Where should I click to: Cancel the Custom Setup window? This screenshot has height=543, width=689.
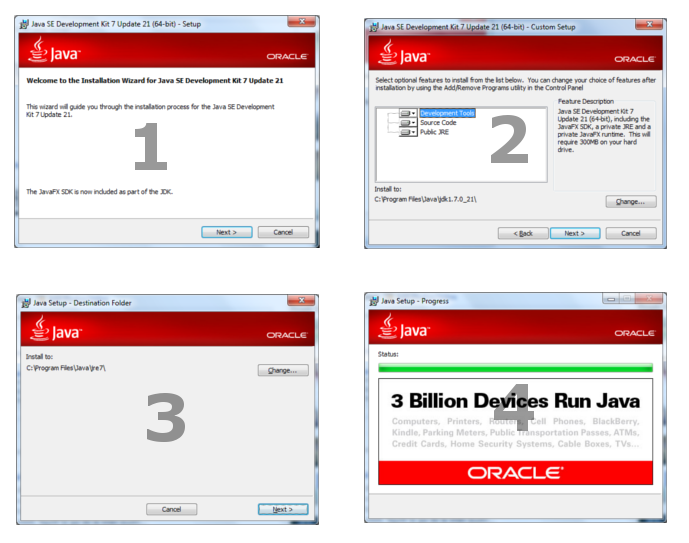(x=631, y=233)
